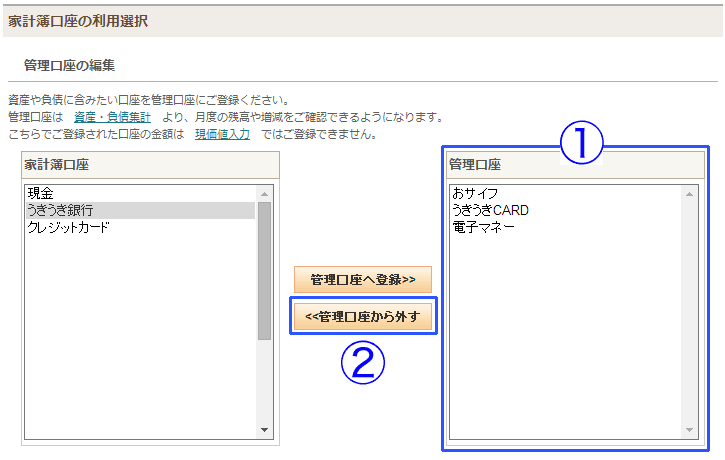Click the 家計簿口座 list scrollbar thumb
This screenshot has height=460, width=725.
[264, 271]
